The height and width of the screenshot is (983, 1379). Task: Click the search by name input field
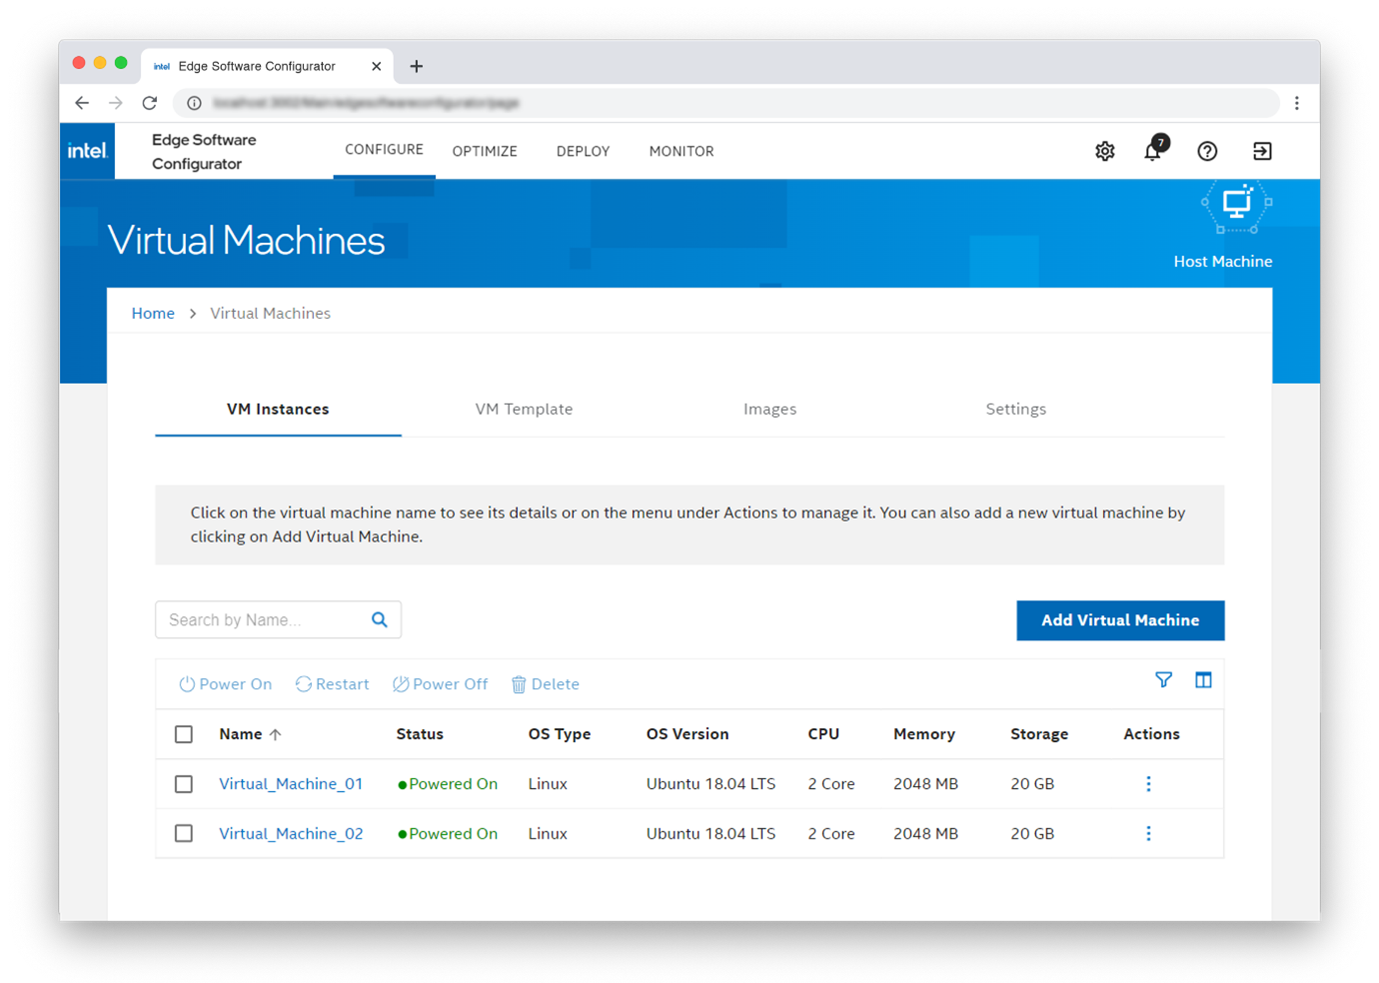tap(262, 620)
